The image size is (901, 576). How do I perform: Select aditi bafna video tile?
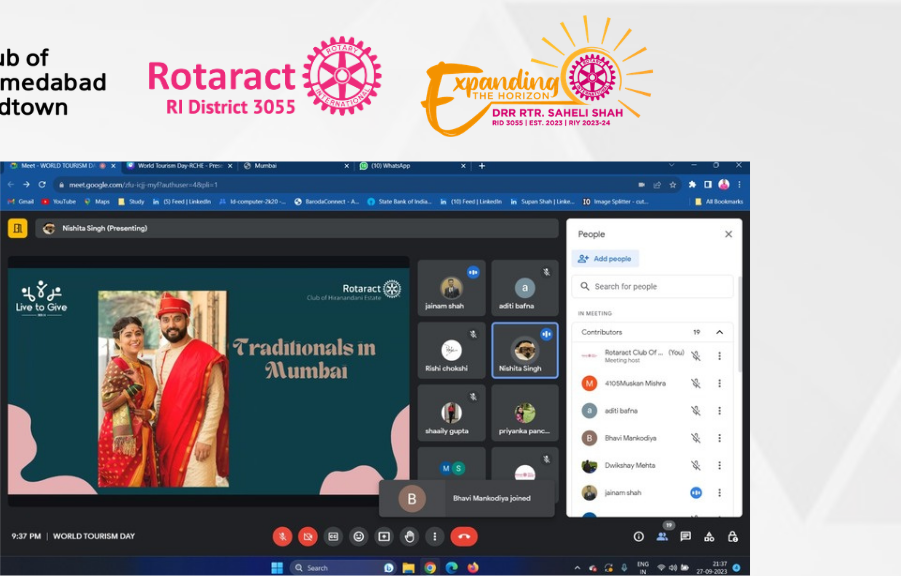click(x=525, y=288)
